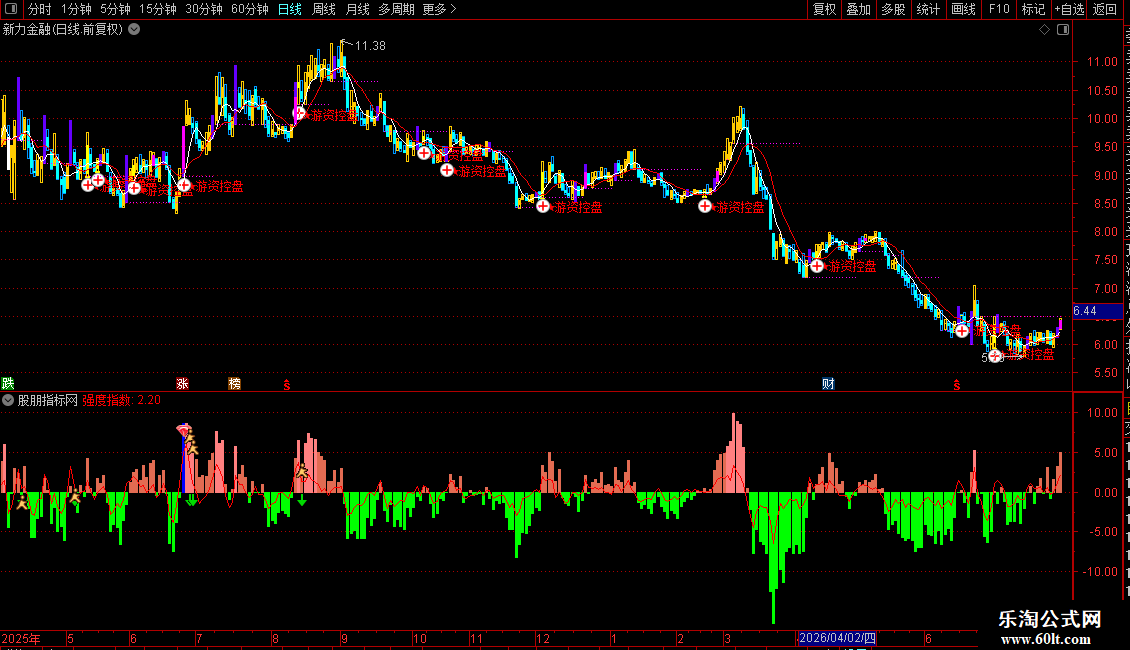Expand dropdown beside 新力金融(日线.前复权)
The image size is (1130, 650).
coord(134,30)
